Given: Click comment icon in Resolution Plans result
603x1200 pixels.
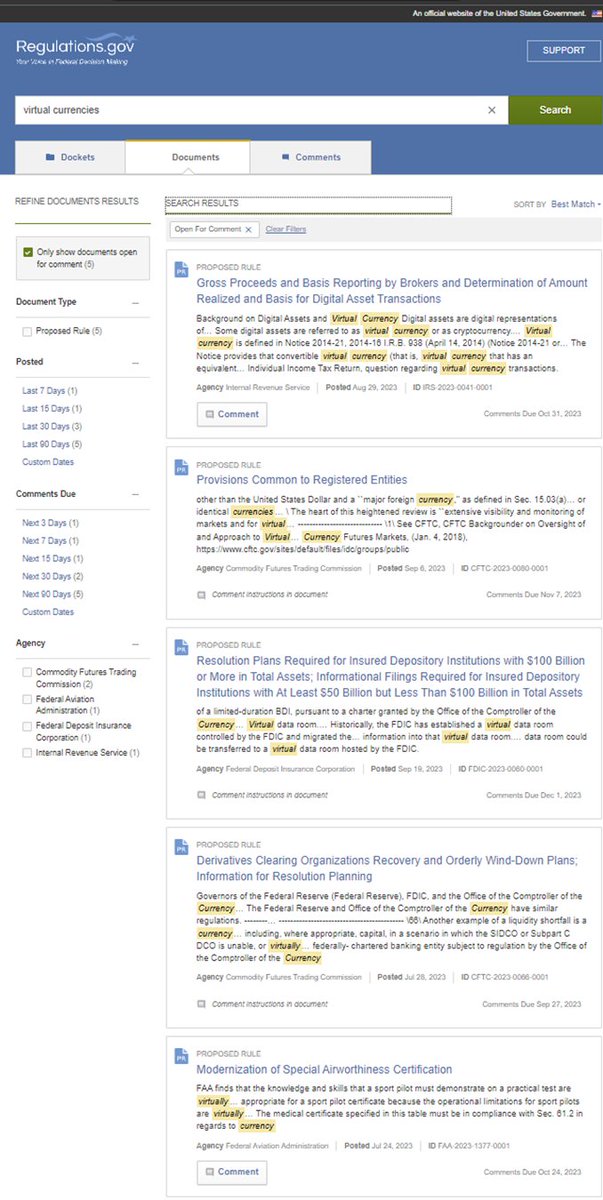Looking at the screenshot, I should click(202, 795).
